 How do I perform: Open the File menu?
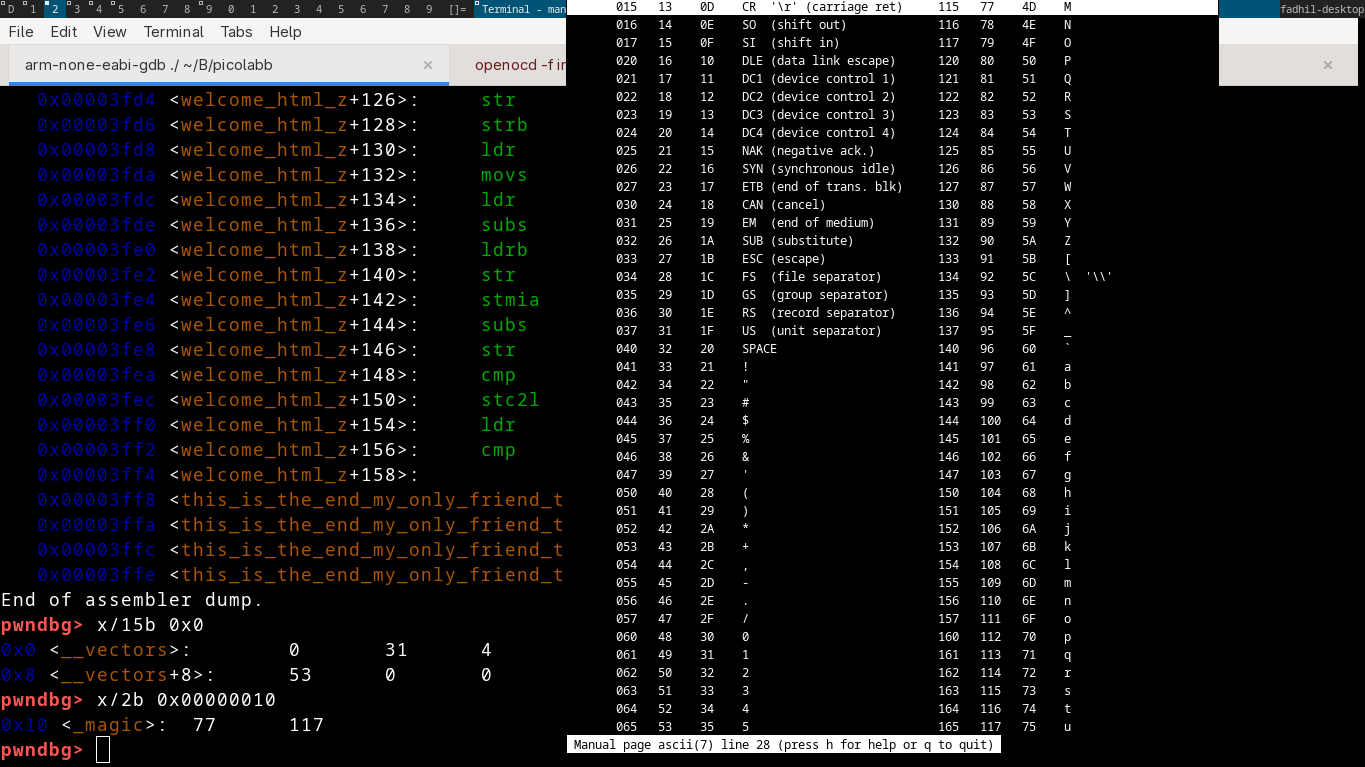[x=21, y=32]
